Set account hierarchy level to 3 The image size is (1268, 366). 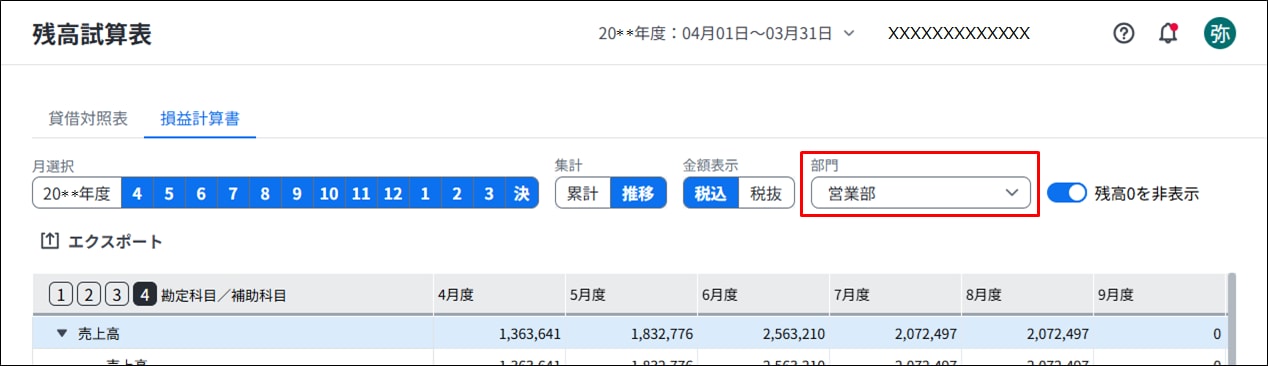click(x=117, y=295)
